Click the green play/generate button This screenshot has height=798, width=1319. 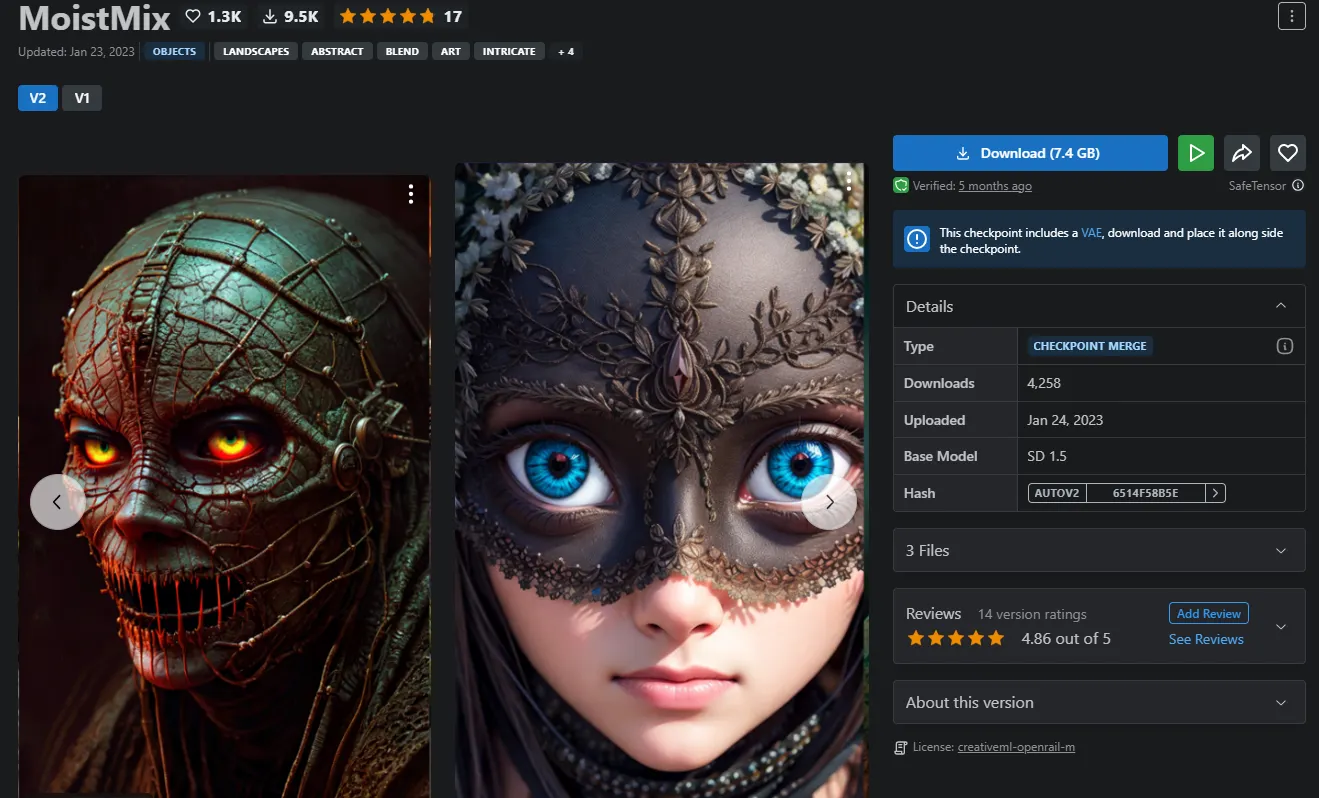(1195, 153)
